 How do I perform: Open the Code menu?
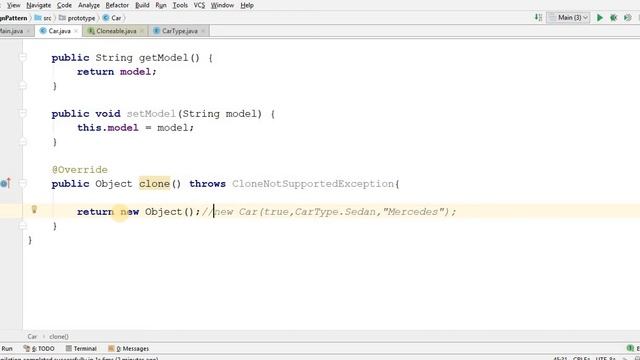64,5
